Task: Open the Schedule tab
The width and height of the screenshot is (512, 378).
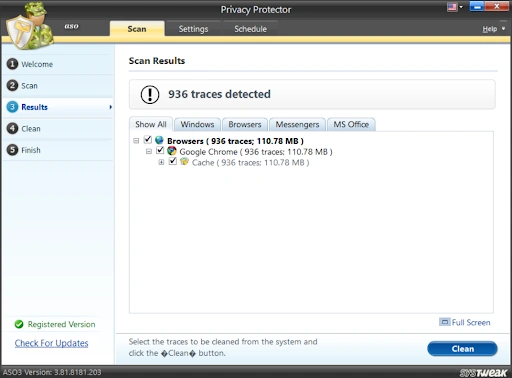Action: click(x=250, y=29)
